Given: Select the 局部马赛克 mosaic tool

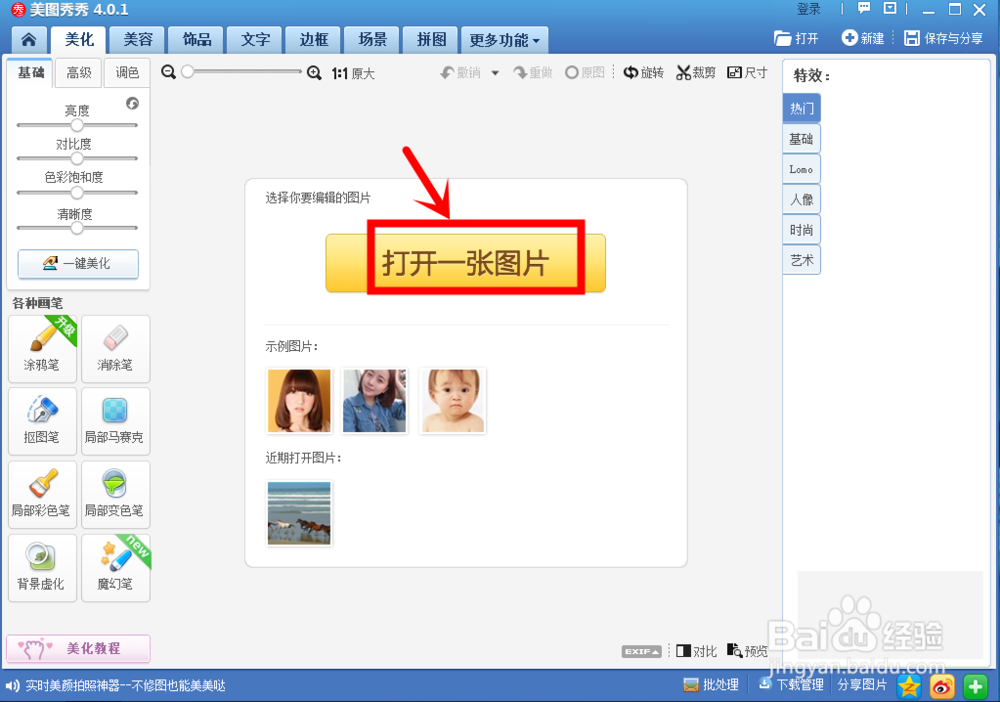Looking at the screenshot, I should [115, 421].
